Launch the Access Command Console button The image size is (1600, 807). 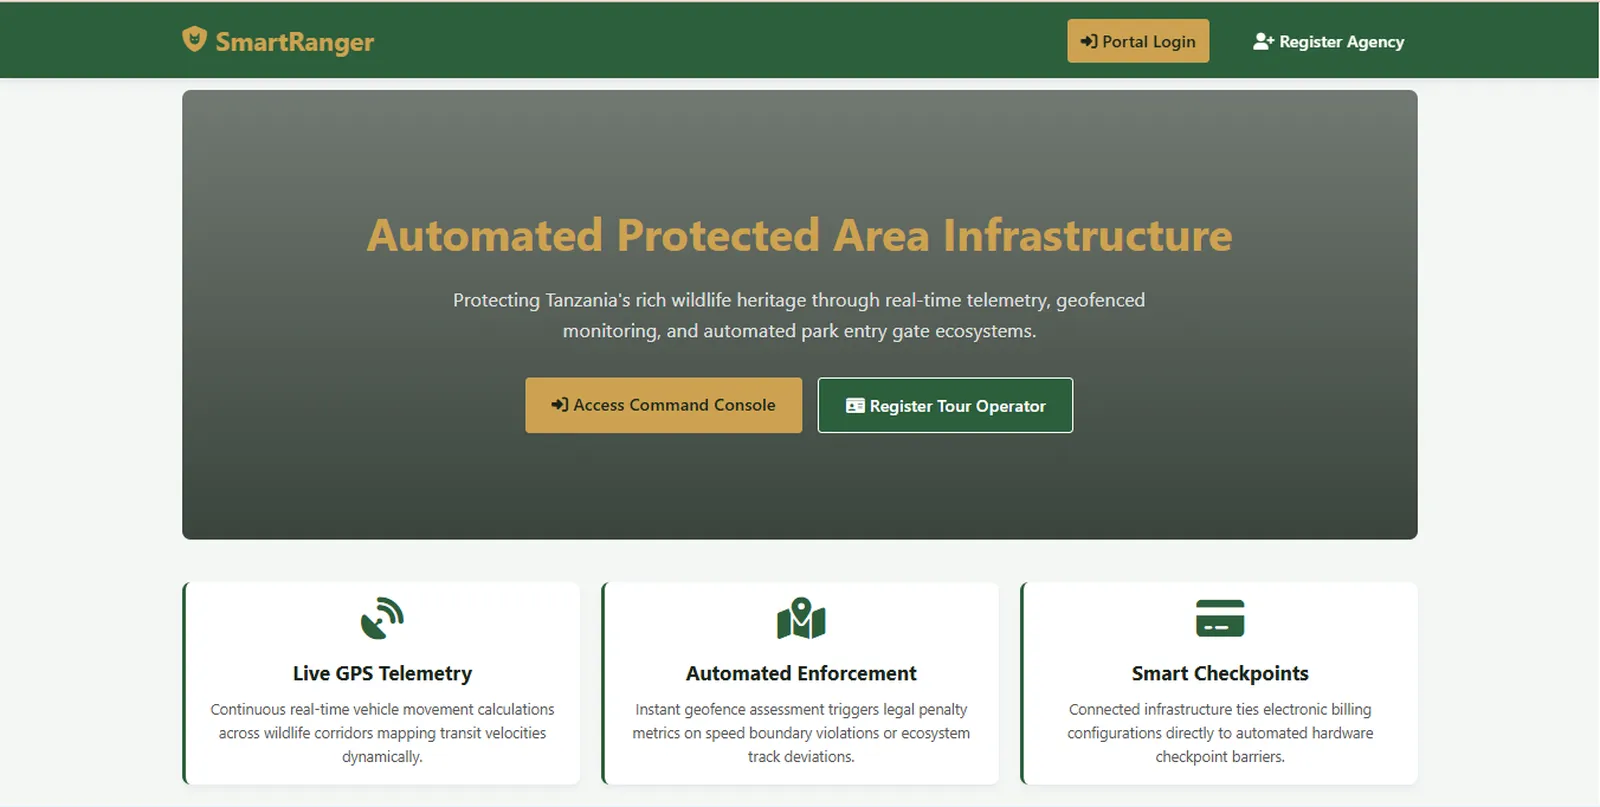pos(664,405)
